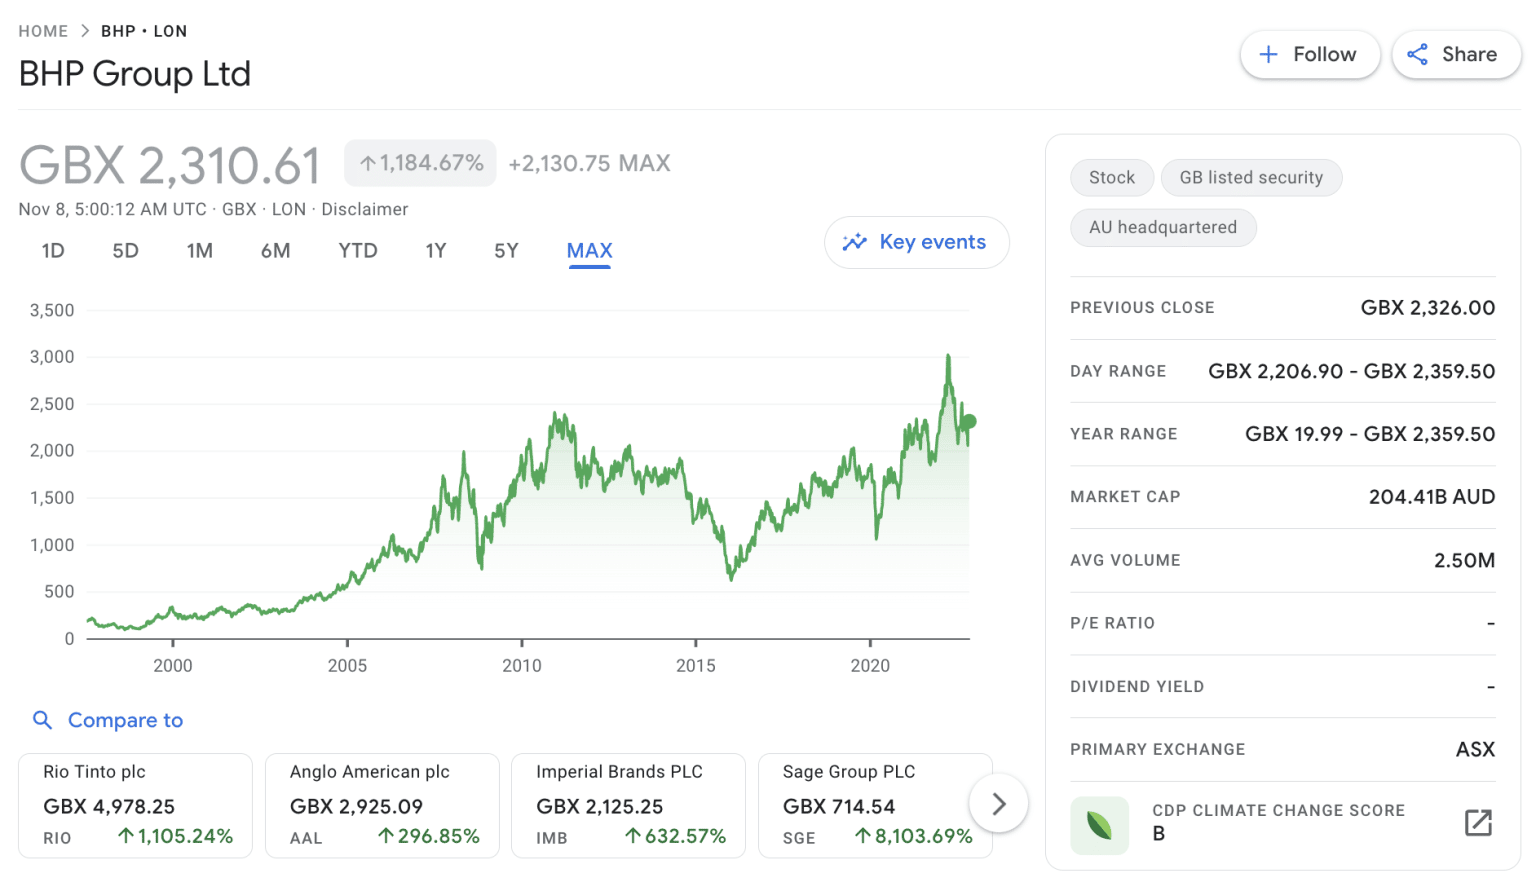The height and width of the screenshot is (882, 1536).
Task: Select the Rio Tinto plc comparison card
Action: pyautogui.click(x=135, y=805)
